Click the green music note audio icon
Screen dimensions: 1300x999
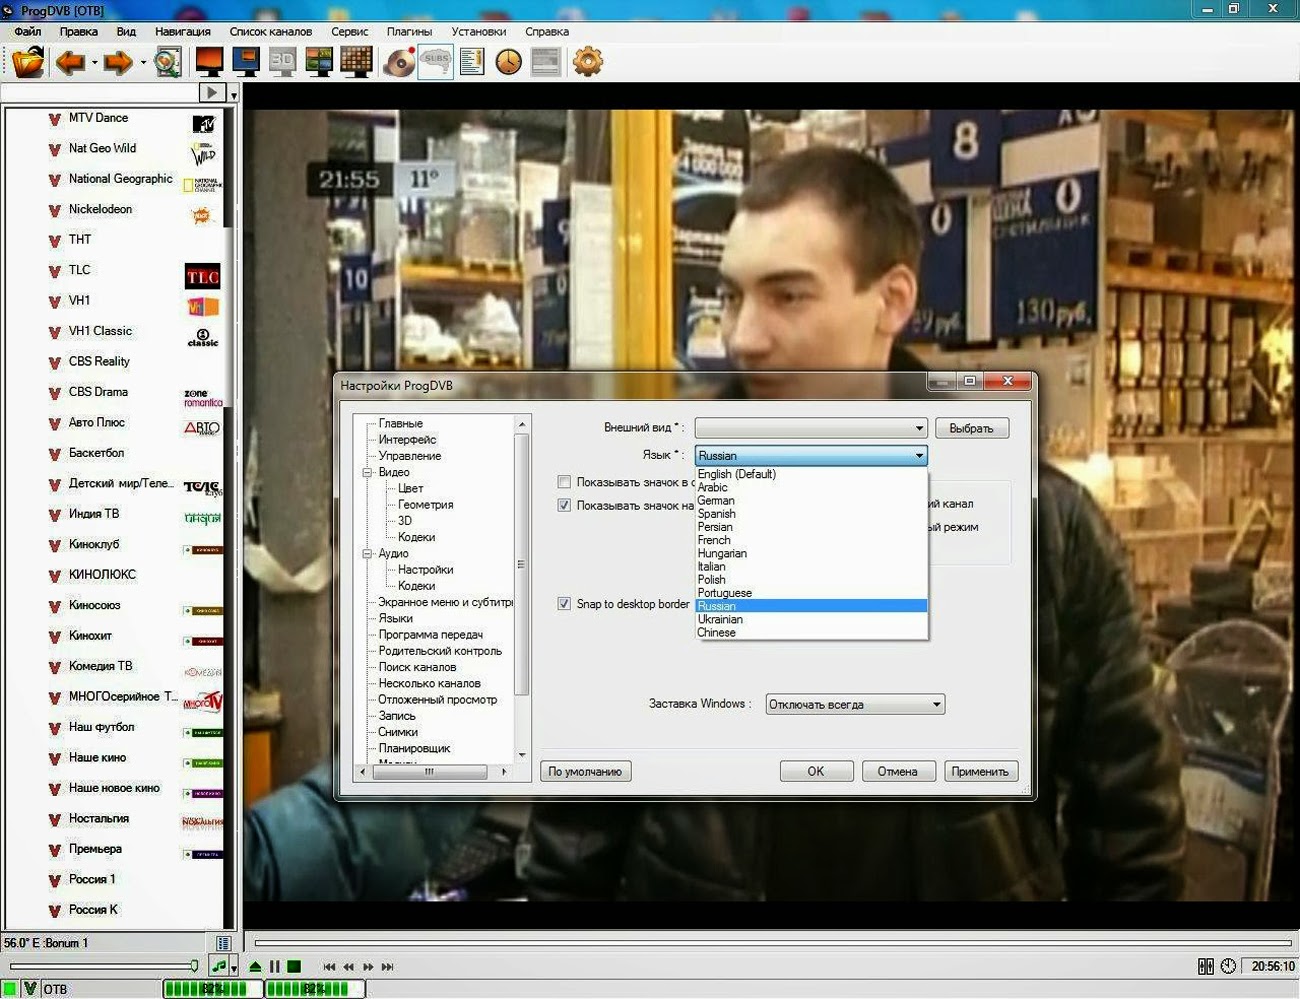pos(219,966)
